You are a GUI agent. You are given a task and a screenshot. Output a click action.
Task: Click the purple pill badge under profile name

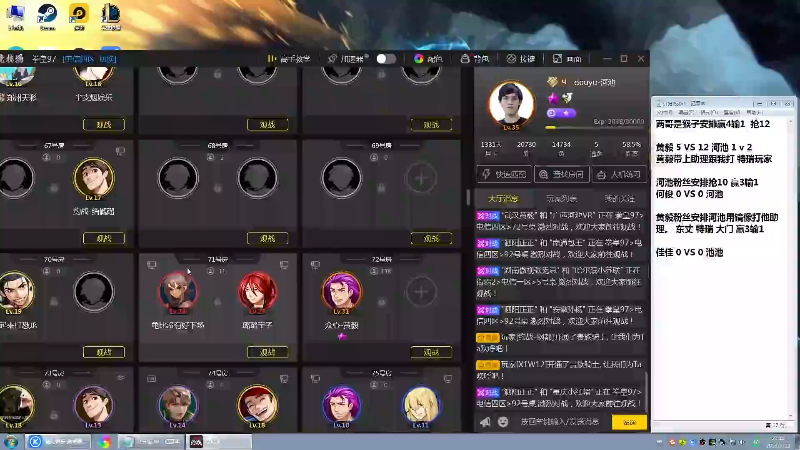click(x=561, y=113)
